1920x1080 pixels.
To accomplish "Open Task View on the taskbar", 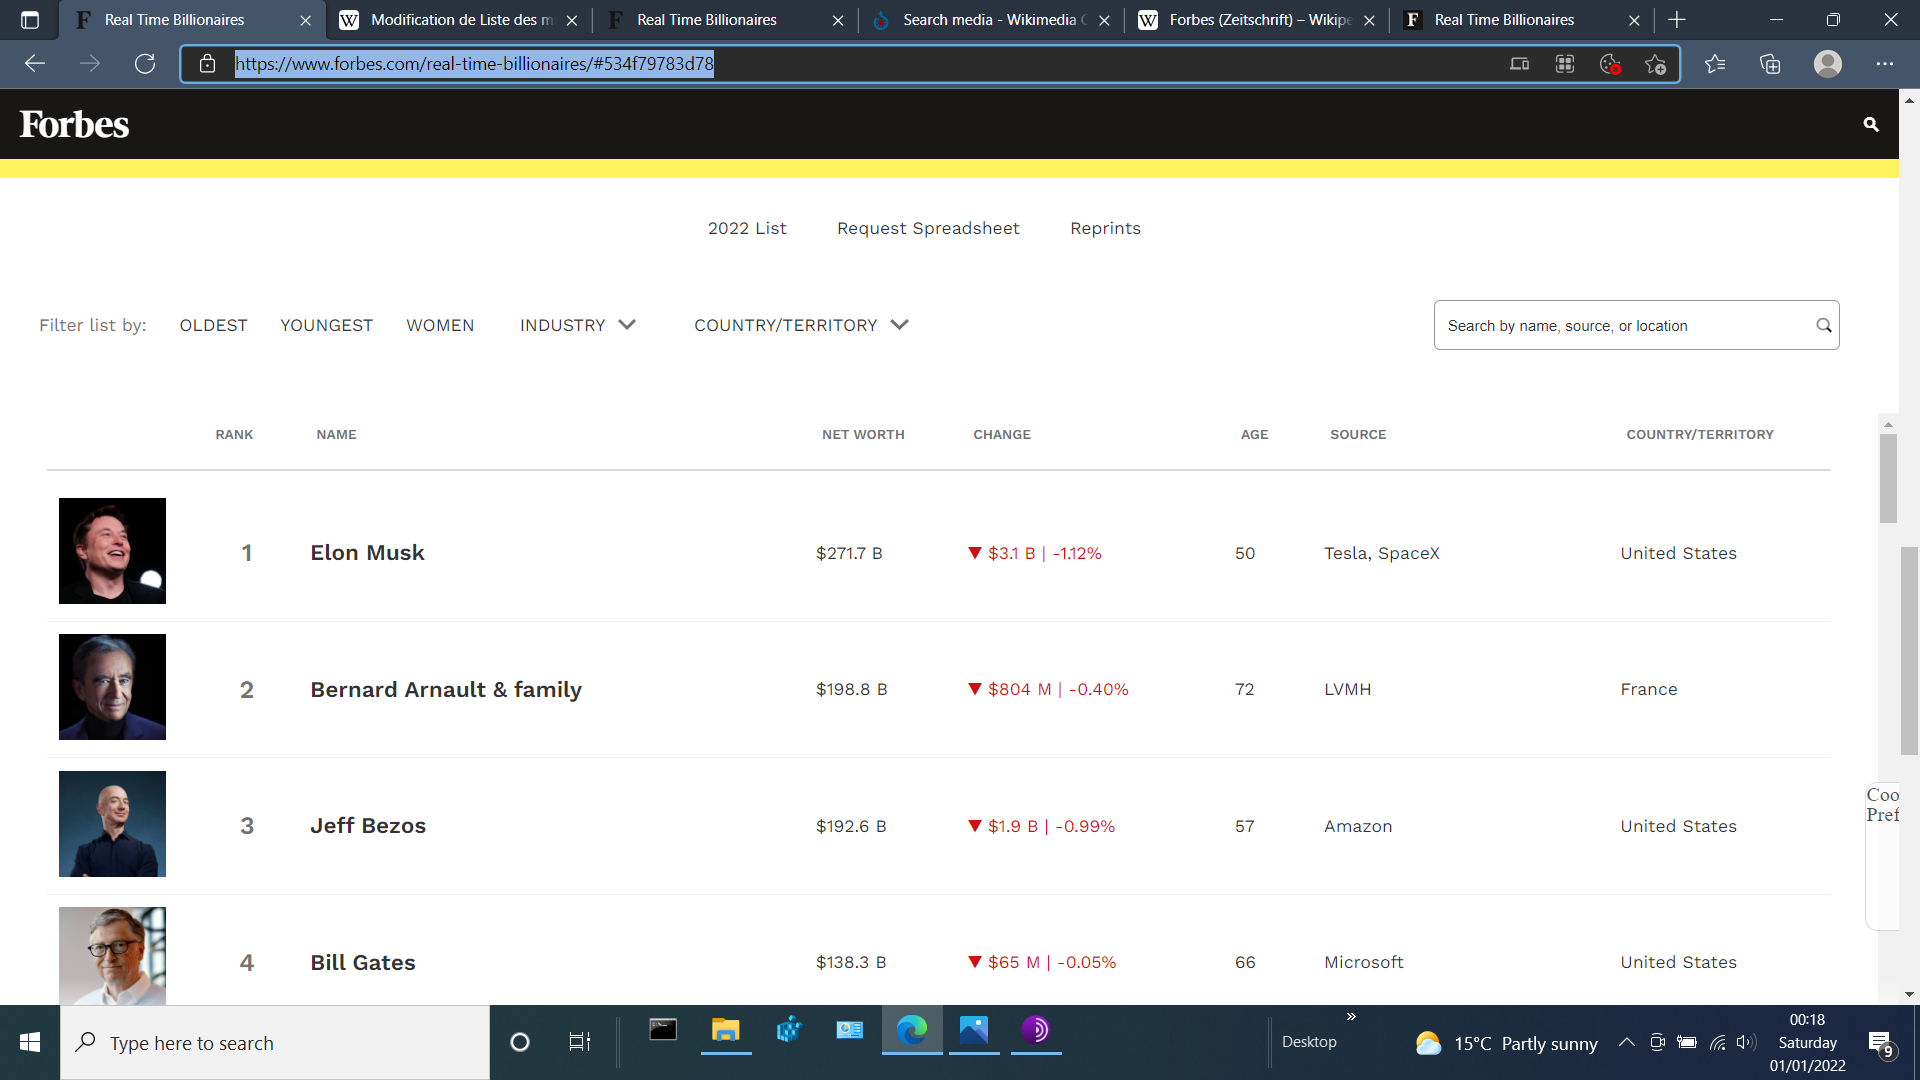I will pyautogui.click(x=580, y=1043).
